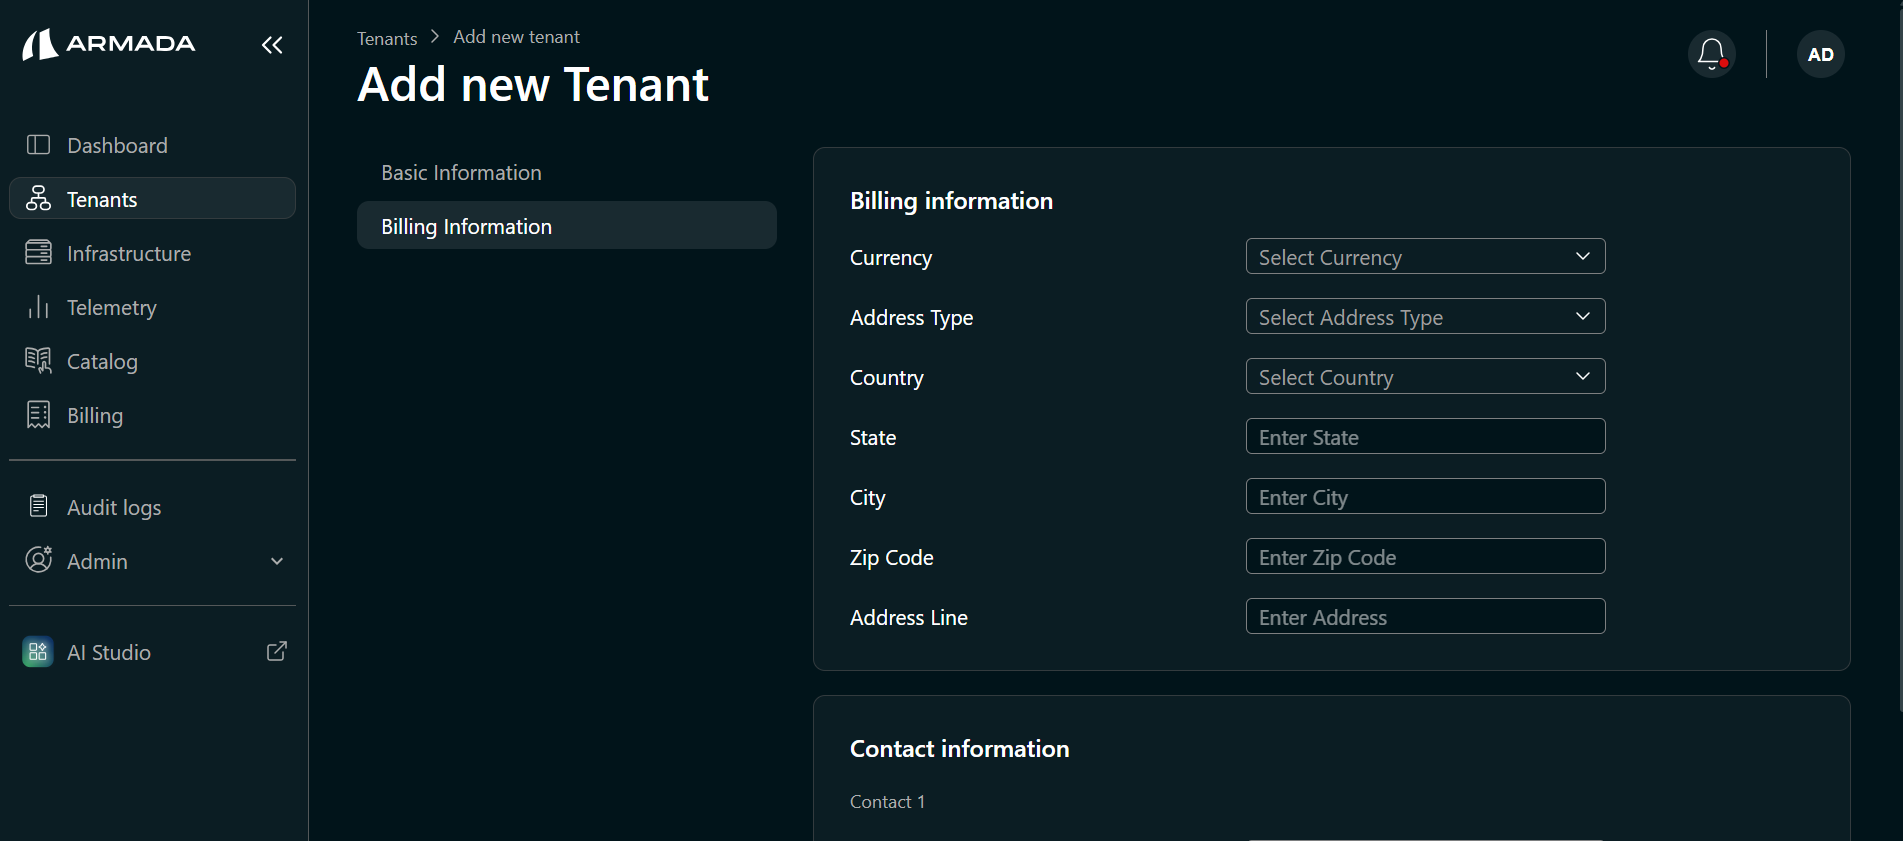Image resolution: width=1903 pixels, height=841 pixels.
Task: Switch to Basic Information step
Action: pos(566,172)
